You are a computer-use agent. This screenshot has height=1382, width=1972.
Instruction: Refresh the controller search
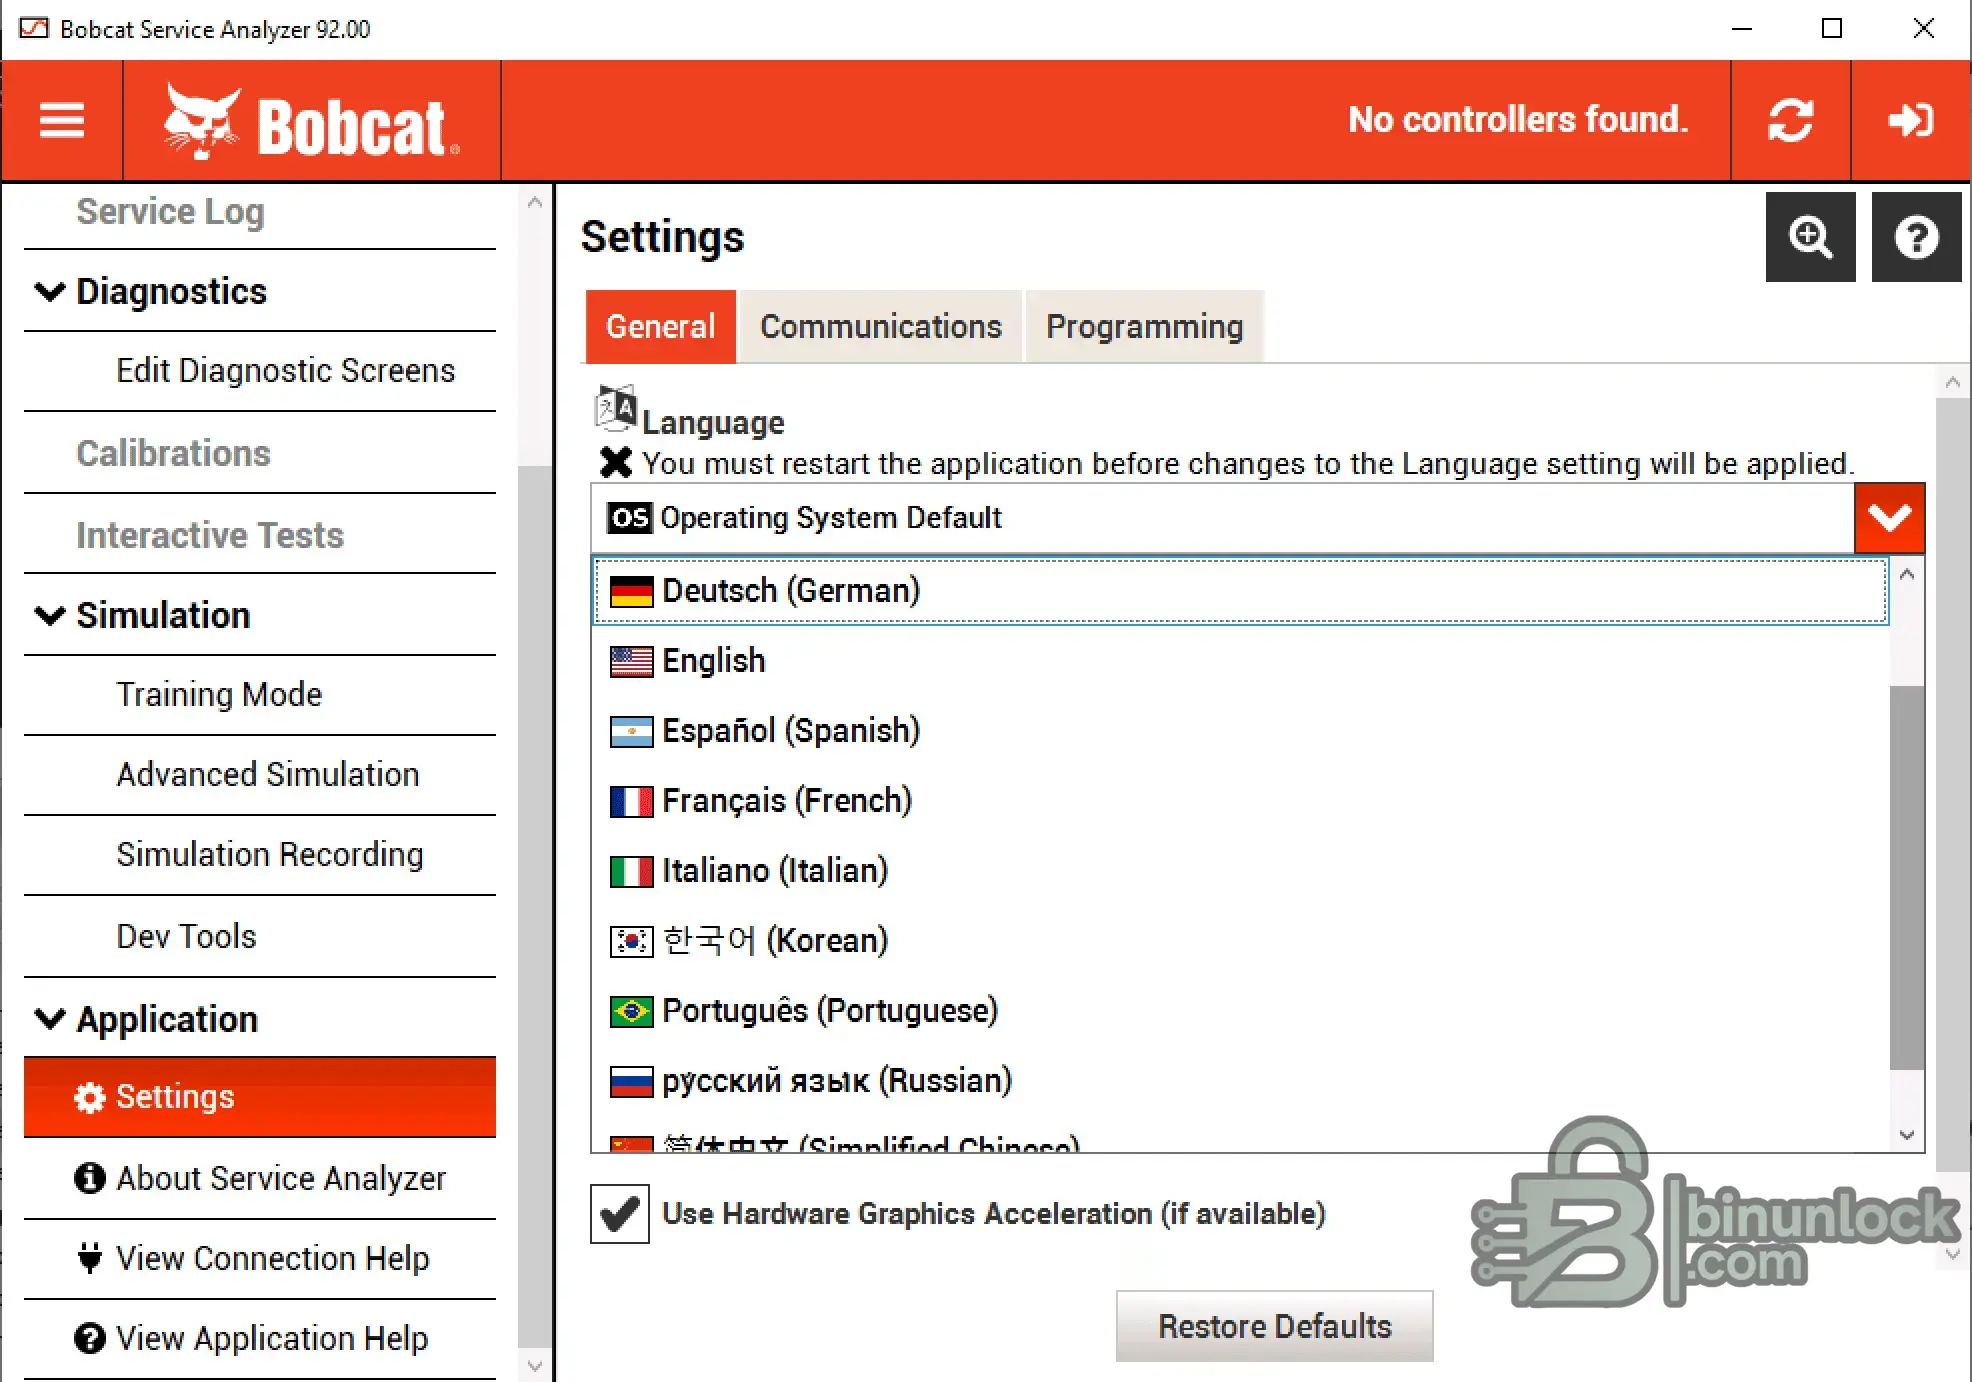(1790, 121)
